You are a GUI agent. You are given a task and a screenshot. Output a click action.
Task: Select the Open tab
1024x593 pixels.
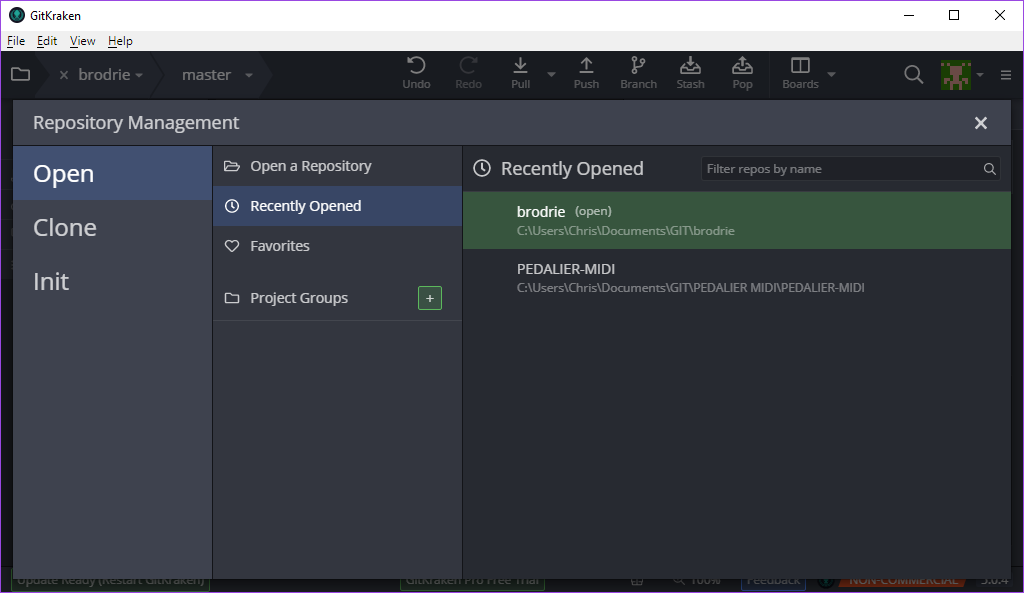[x=112, y=173]
